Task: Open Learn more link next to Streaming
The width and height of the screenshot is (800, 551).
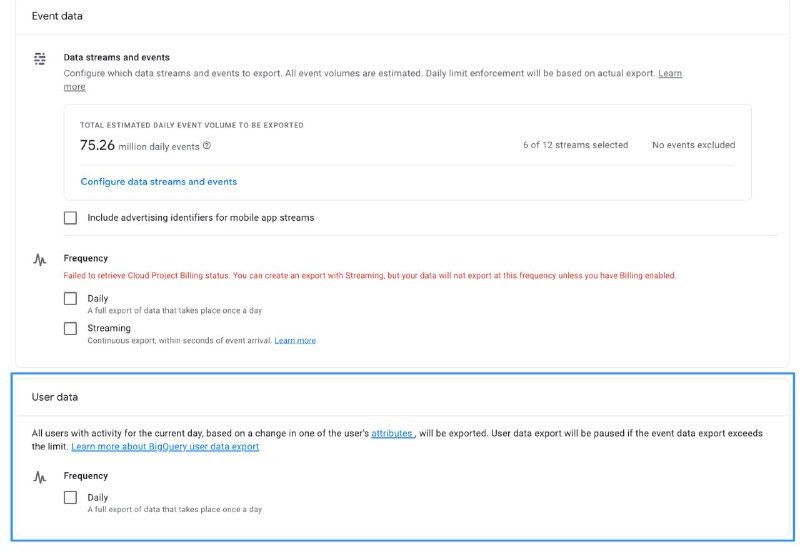Action: tap(295, 340)
